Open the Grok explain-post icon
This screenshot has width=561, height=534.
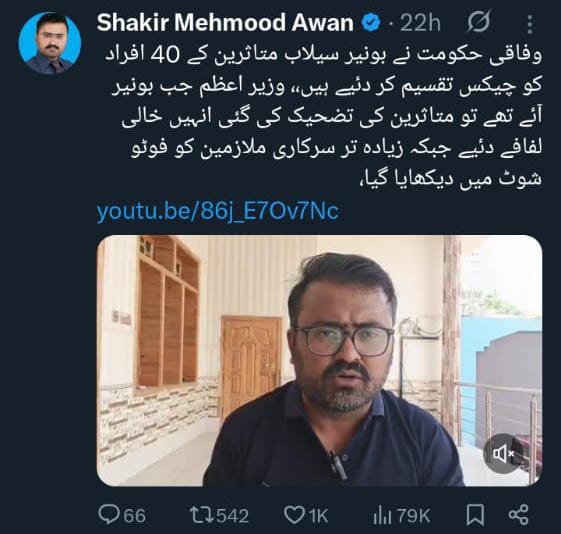[x=478, y=22]
